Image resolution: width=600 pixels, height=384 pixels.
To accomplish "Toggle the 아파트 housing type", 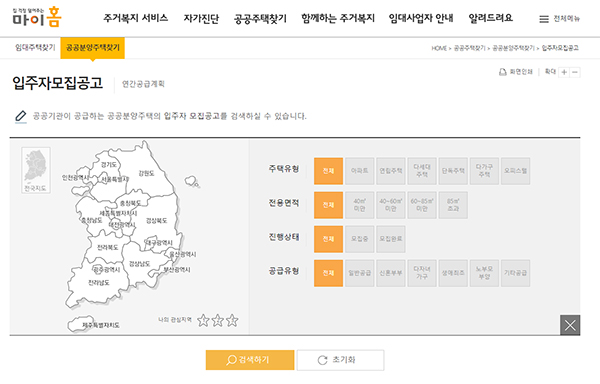I will pos(360,171).
